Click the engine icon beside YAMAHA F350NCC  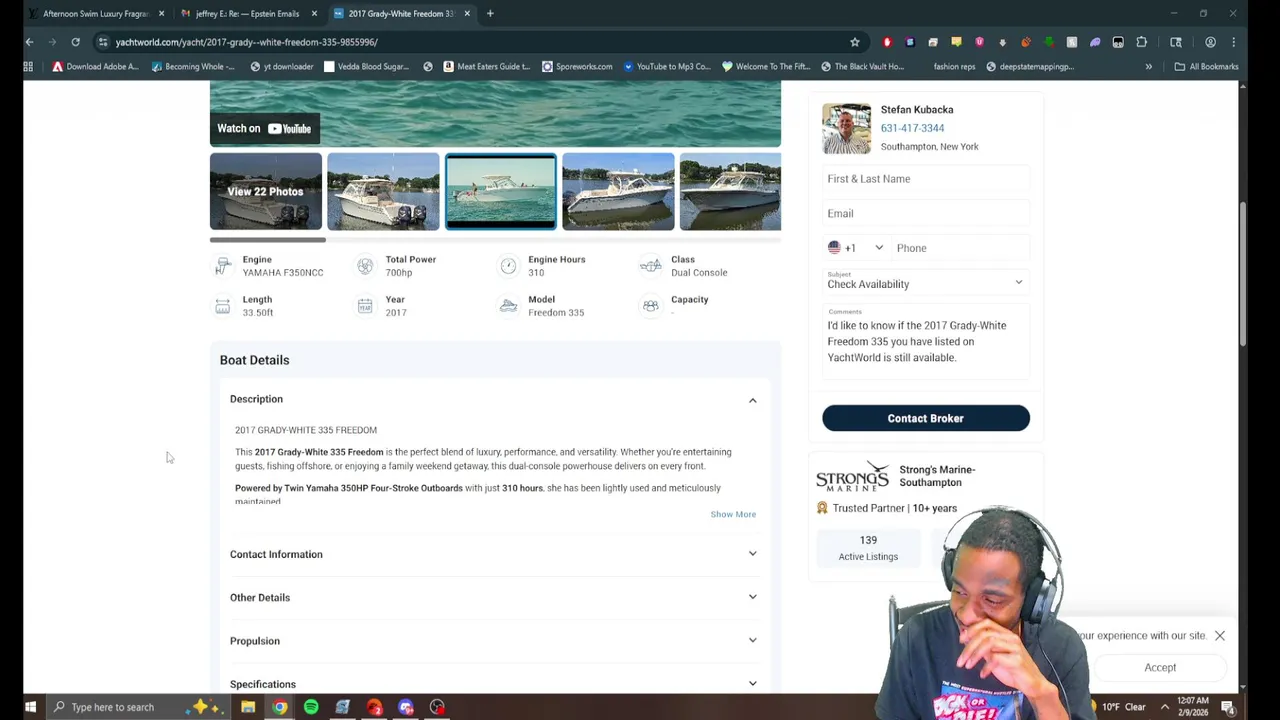pos(222,266)
